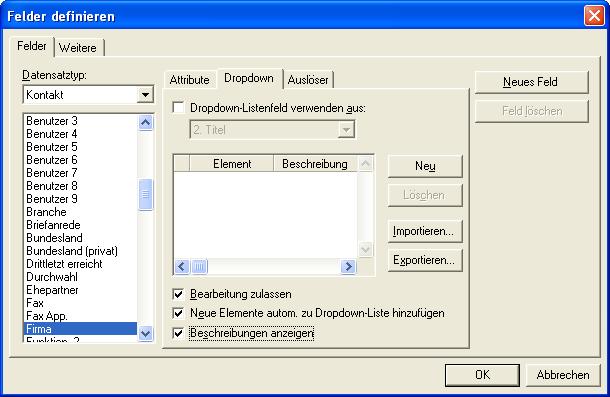The height and width of the screenshot is (397, 610).
Task: Click element table scroll-left arrow
Action: pyautogui.click(x=182, y=267)
